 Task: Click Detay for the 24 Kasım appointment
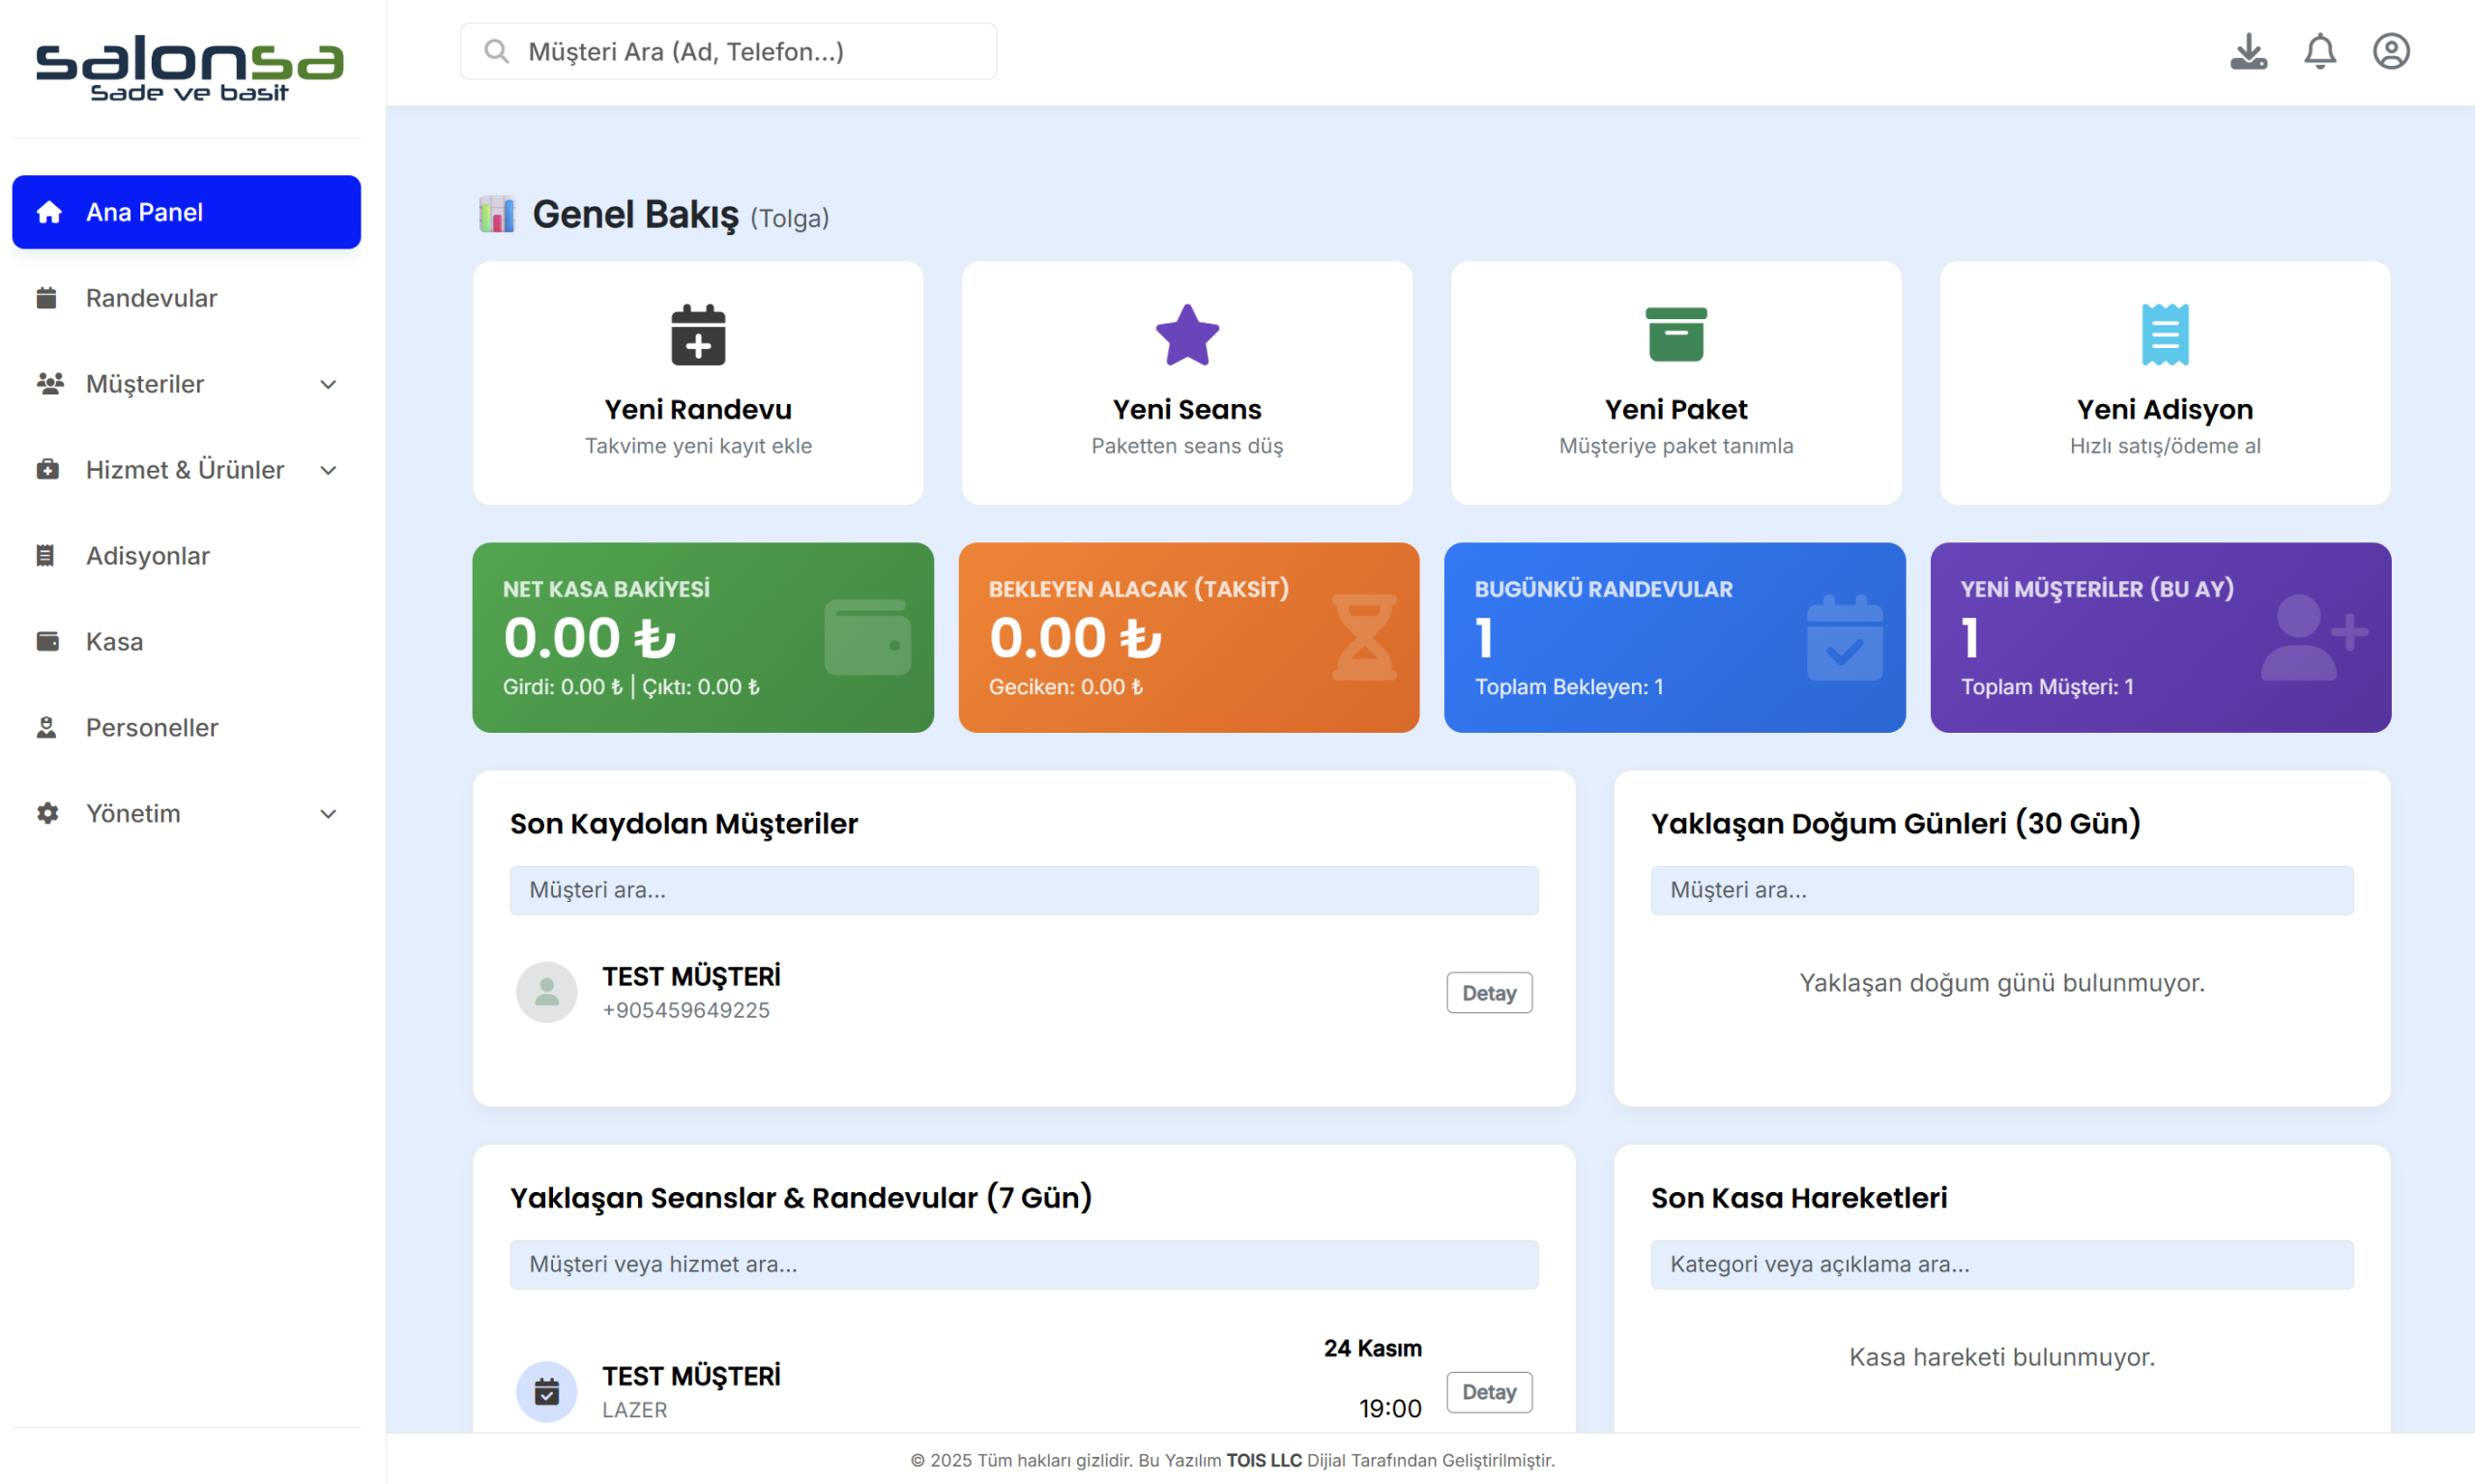click(1488, 1392)
